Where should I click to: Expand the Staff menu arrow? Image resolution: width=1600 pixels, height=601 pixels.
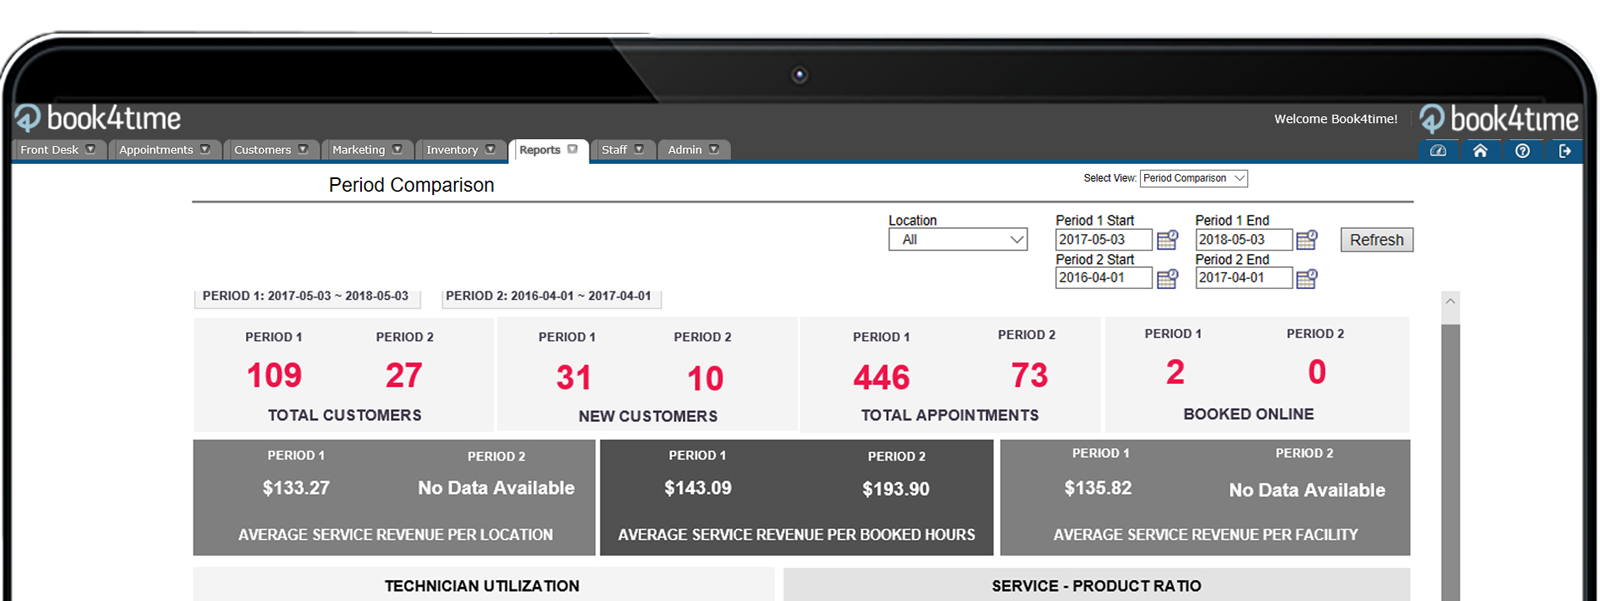(639, 149)
